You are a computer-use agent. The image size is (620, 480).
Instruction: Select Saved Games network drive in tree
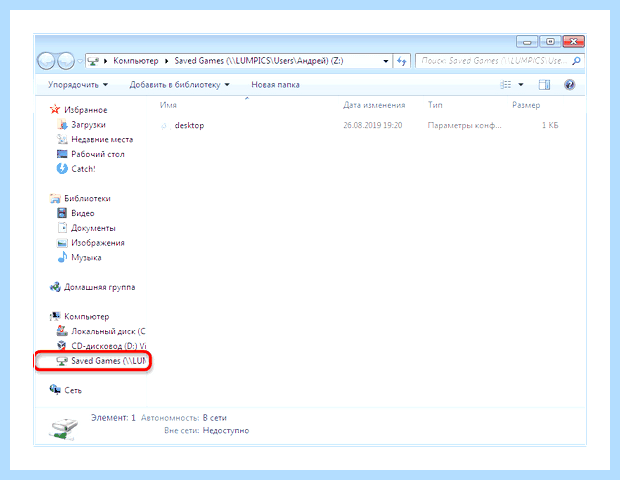tap(108, 361)
